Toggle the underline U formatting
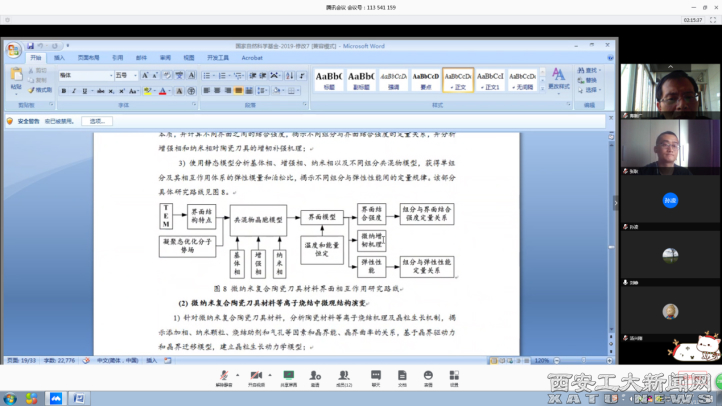 point(83,91)
